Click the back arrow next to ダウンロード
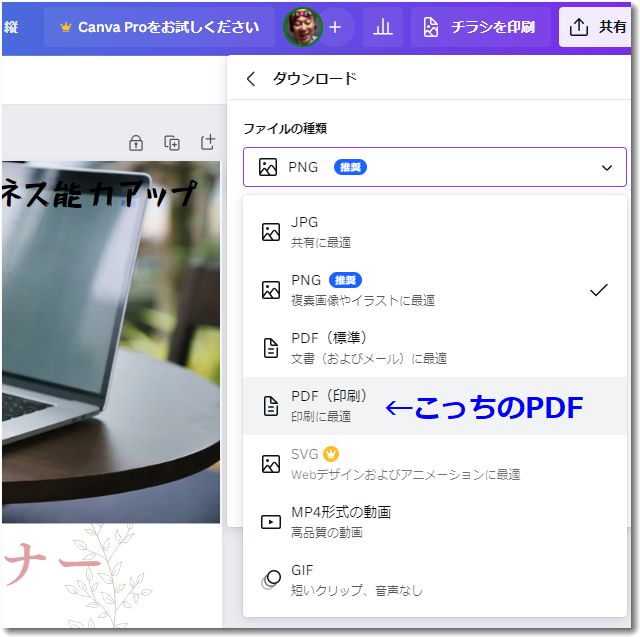The image size is (640, 637). coord(251,79)
